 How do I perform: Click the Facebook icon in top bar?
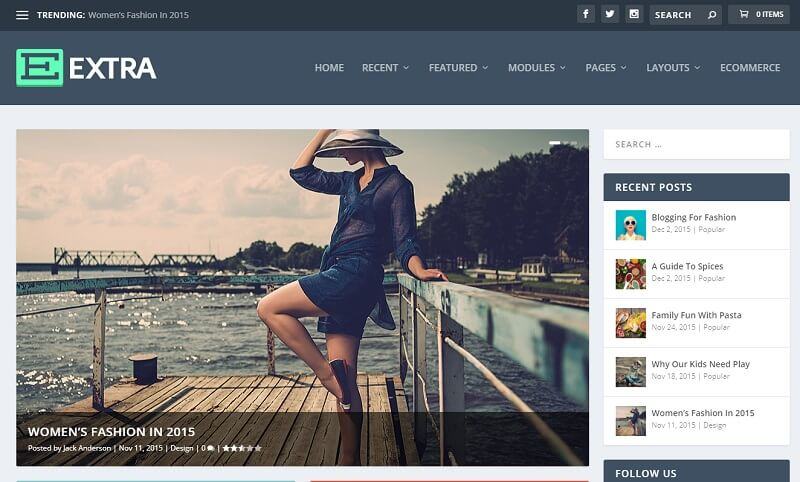pos(585,14)
